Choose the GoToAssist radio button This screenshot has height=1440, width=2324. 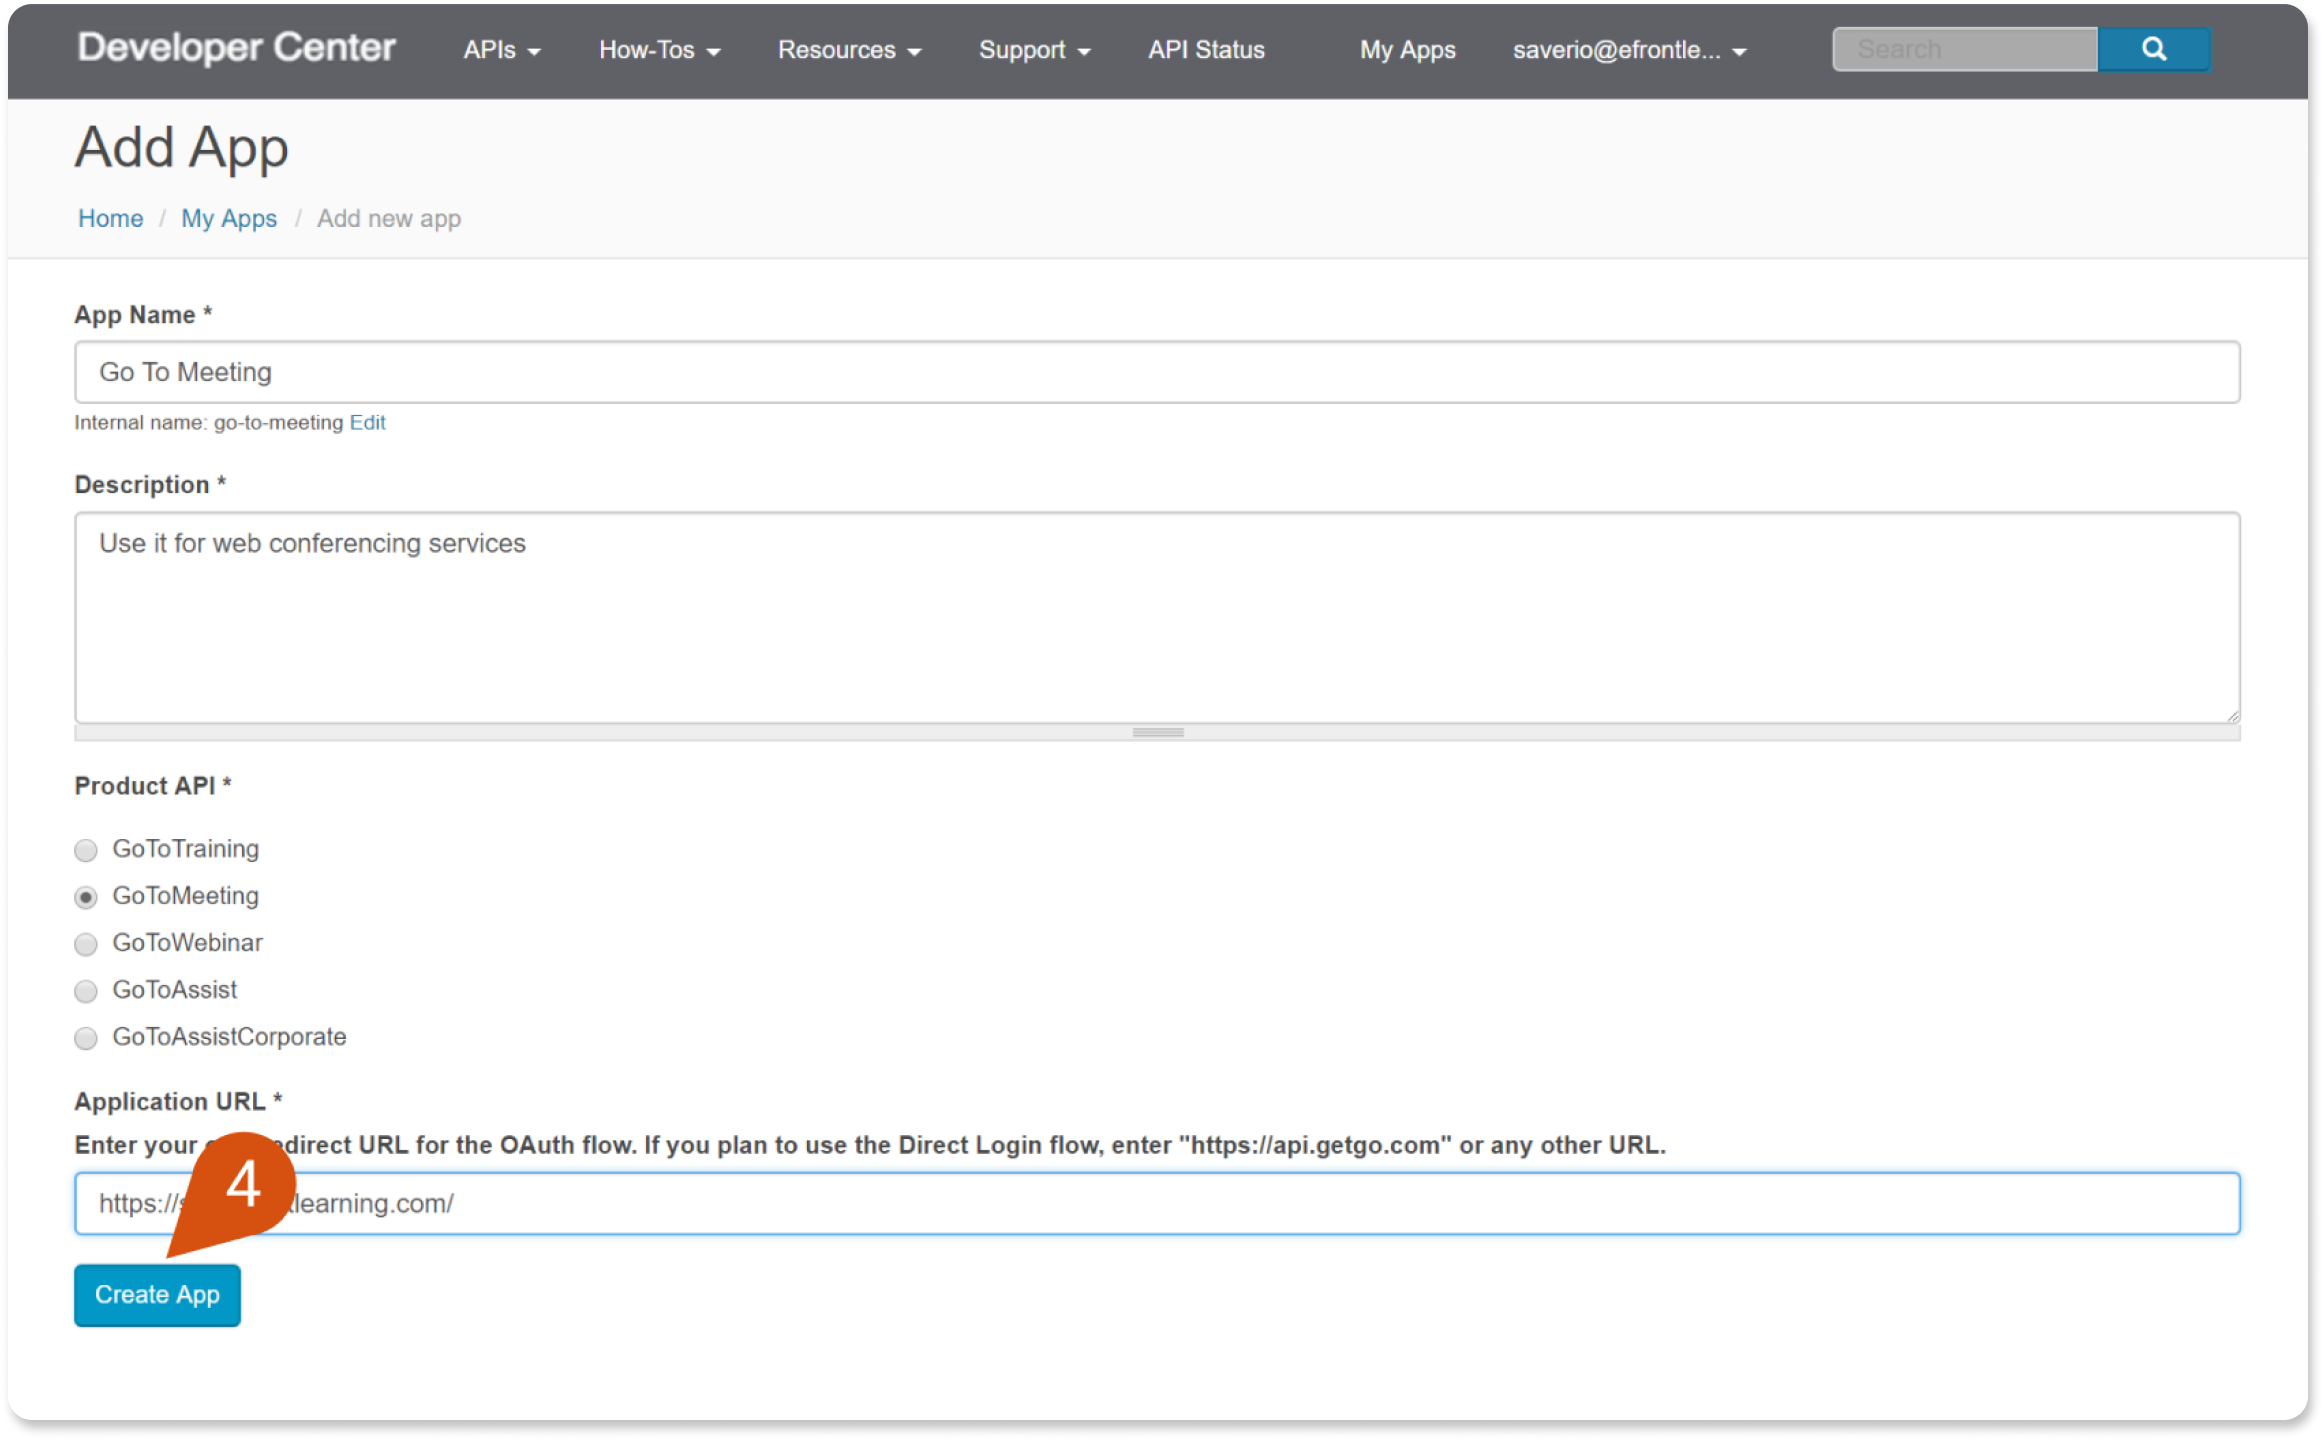86,991
